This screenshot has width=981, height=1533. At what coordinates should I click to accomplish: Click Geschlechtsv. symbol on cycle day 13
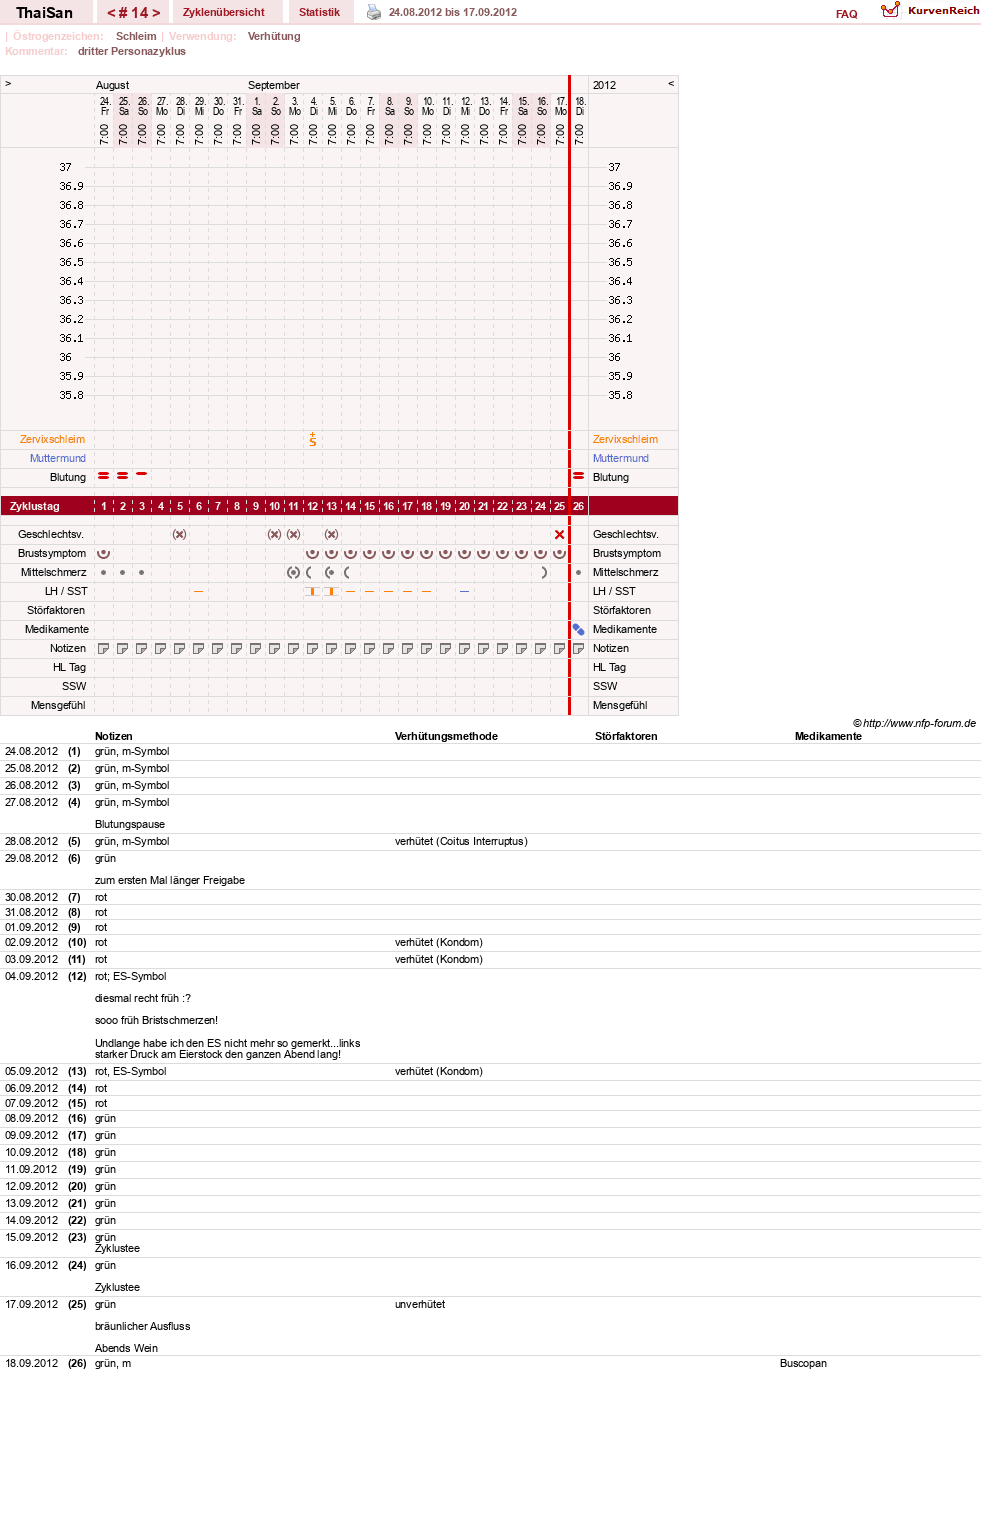tap(332, 534)
